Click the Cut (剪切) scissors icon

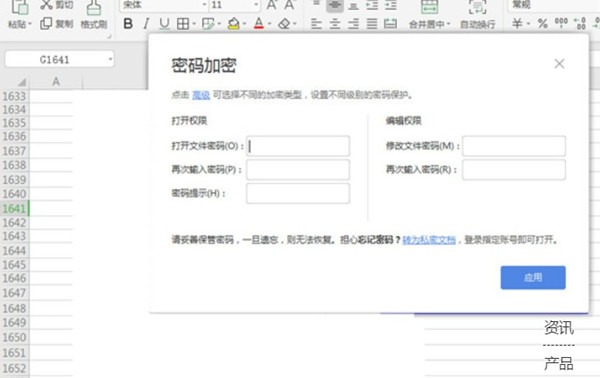coord(46,5)
